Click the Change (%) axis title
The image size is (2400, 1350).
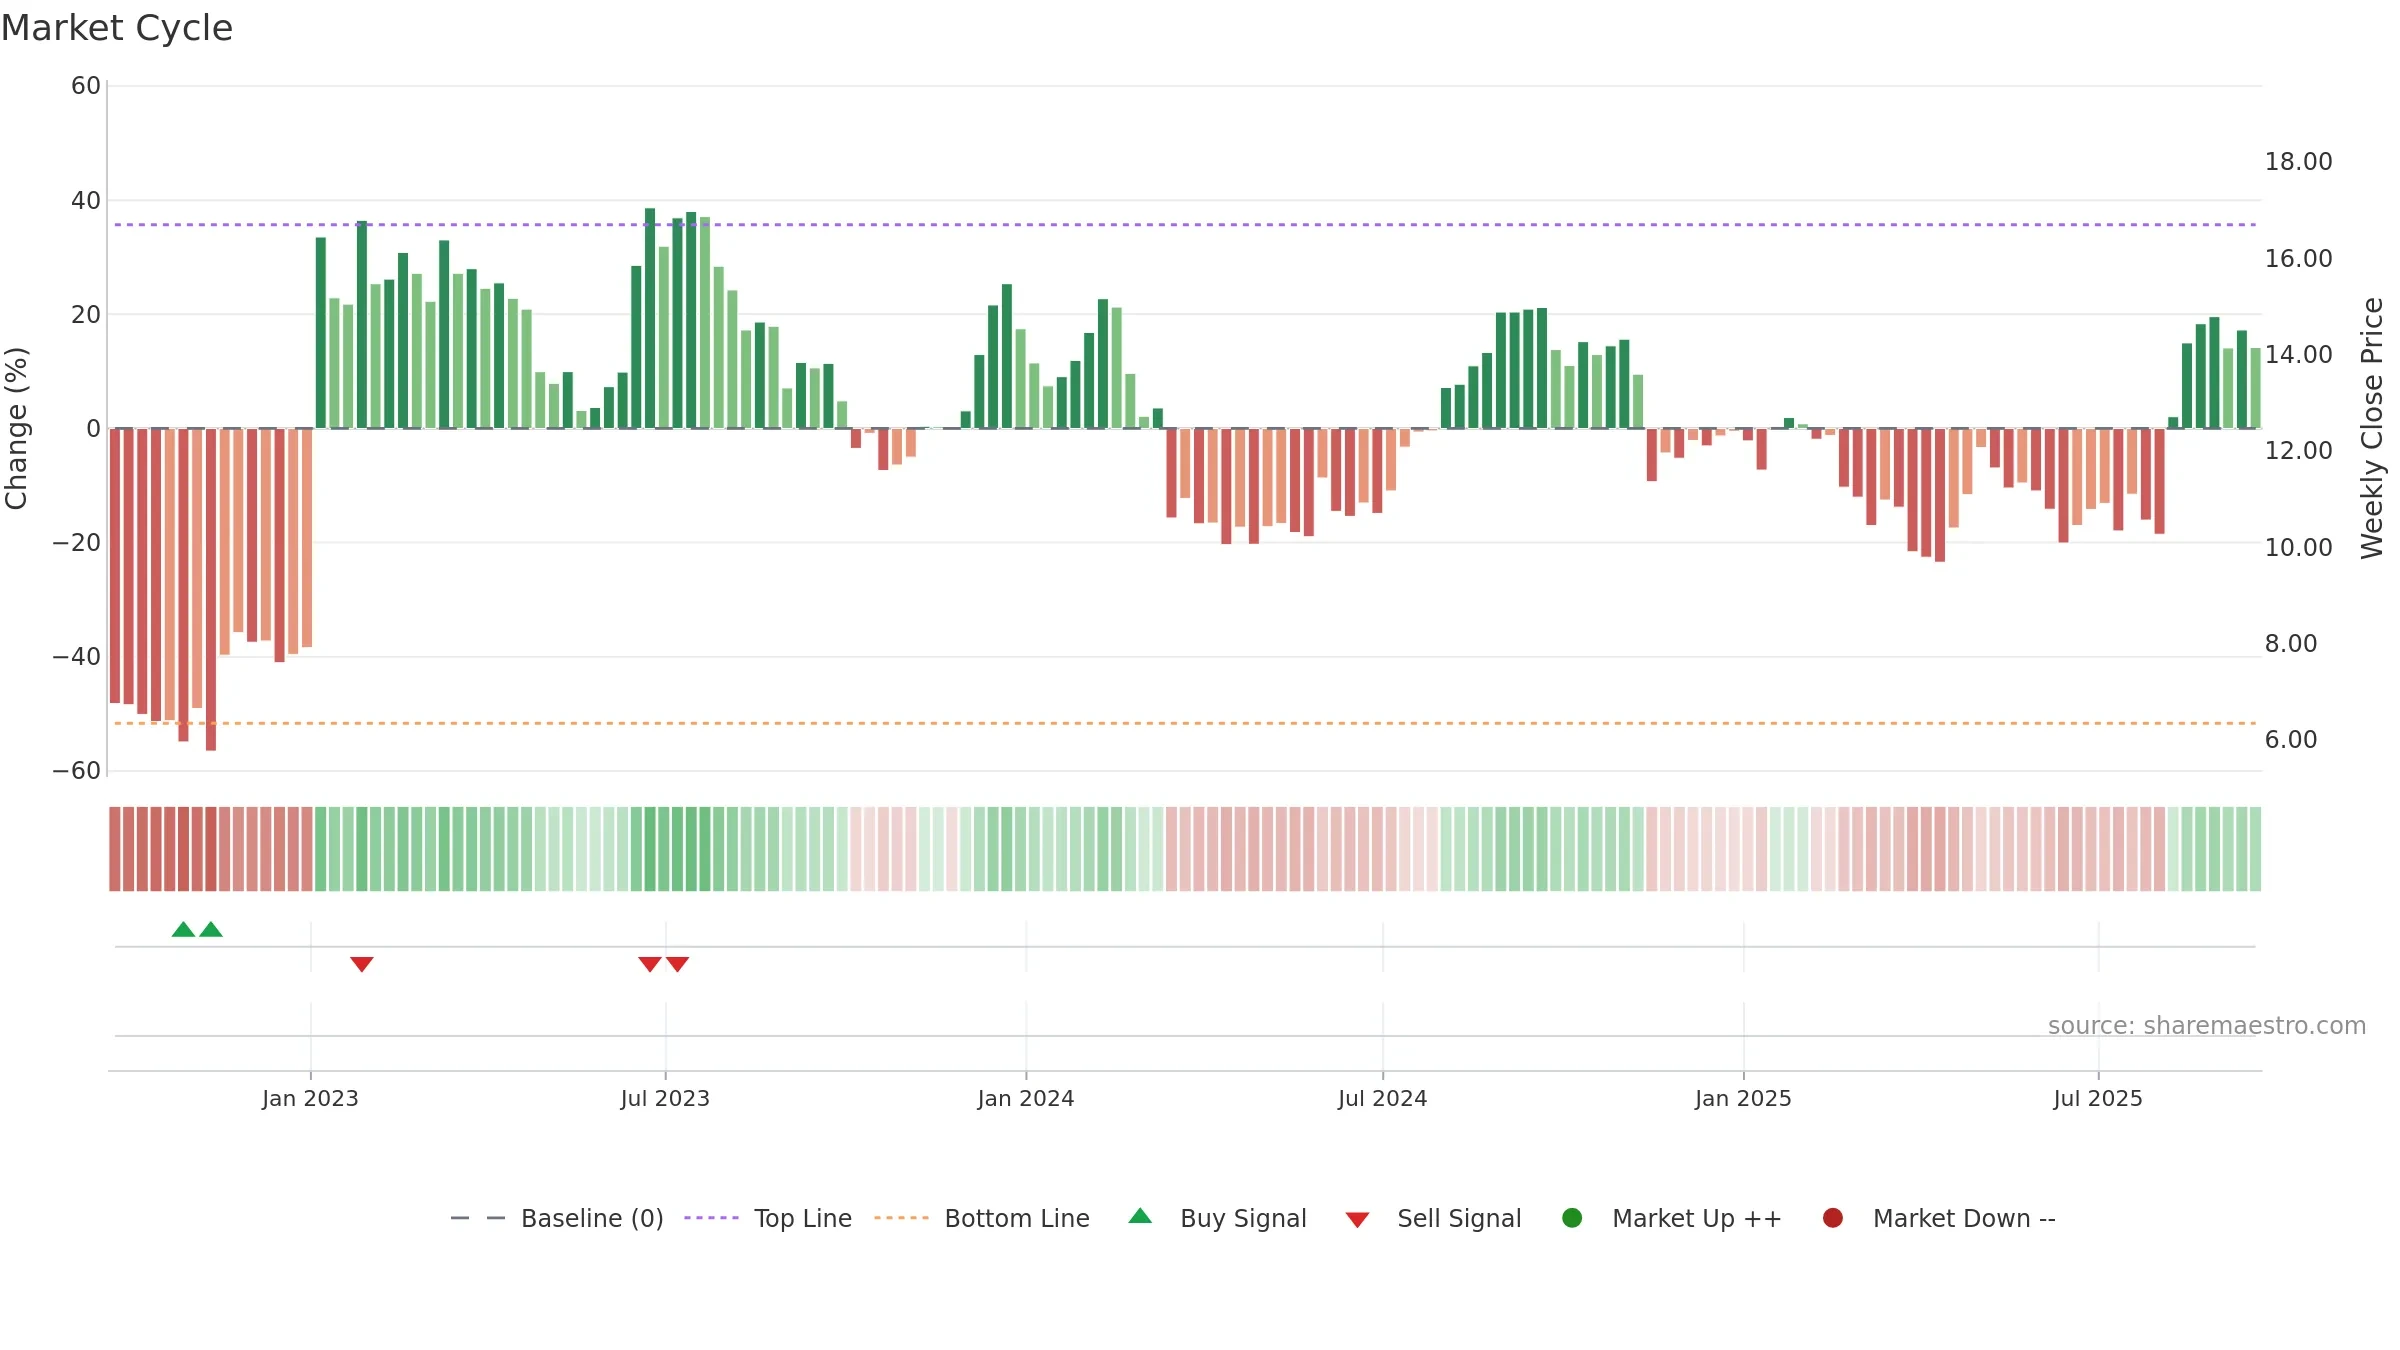(16, 428)
